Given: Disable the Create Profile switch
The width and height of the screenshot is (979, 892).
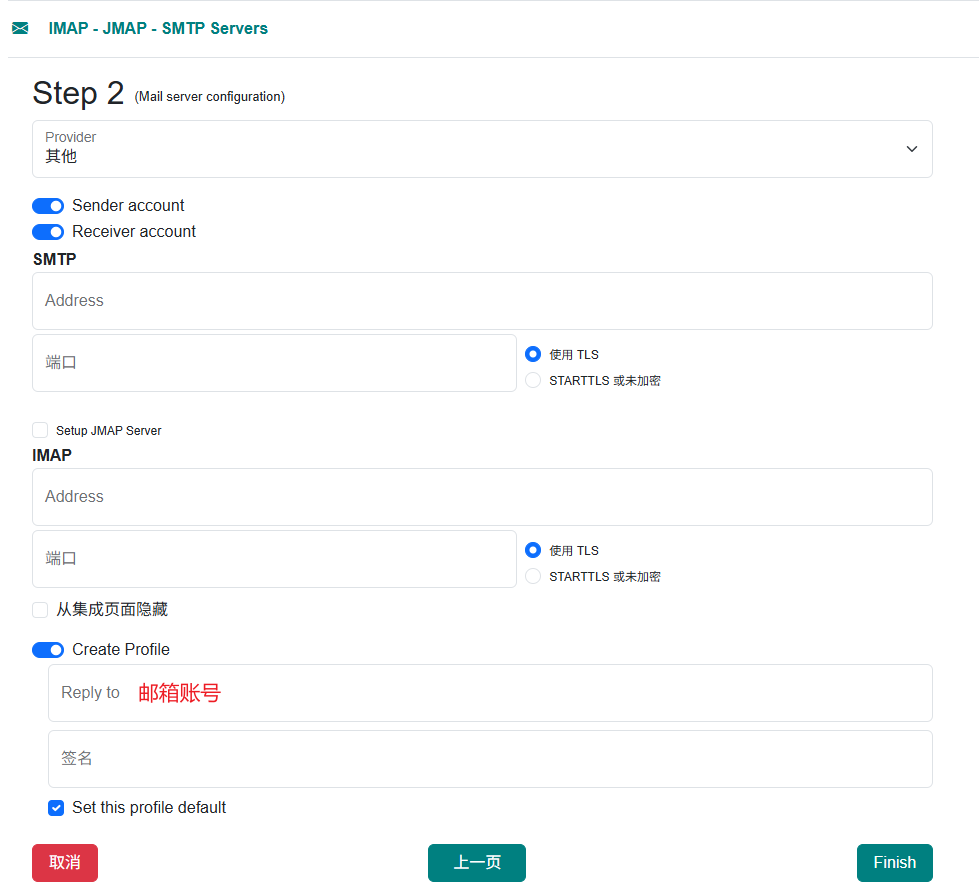Looking at the screenshot, I should [47, 649].
